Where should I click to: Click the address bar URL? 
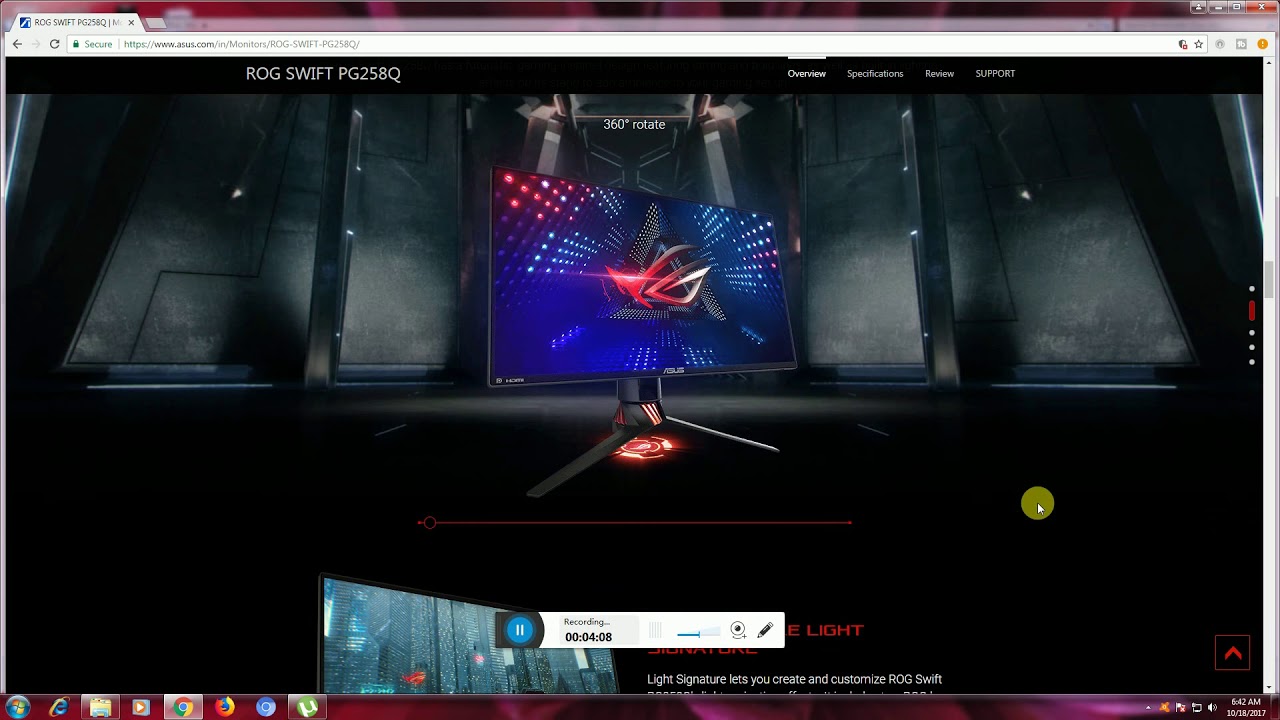pos(241,44)
